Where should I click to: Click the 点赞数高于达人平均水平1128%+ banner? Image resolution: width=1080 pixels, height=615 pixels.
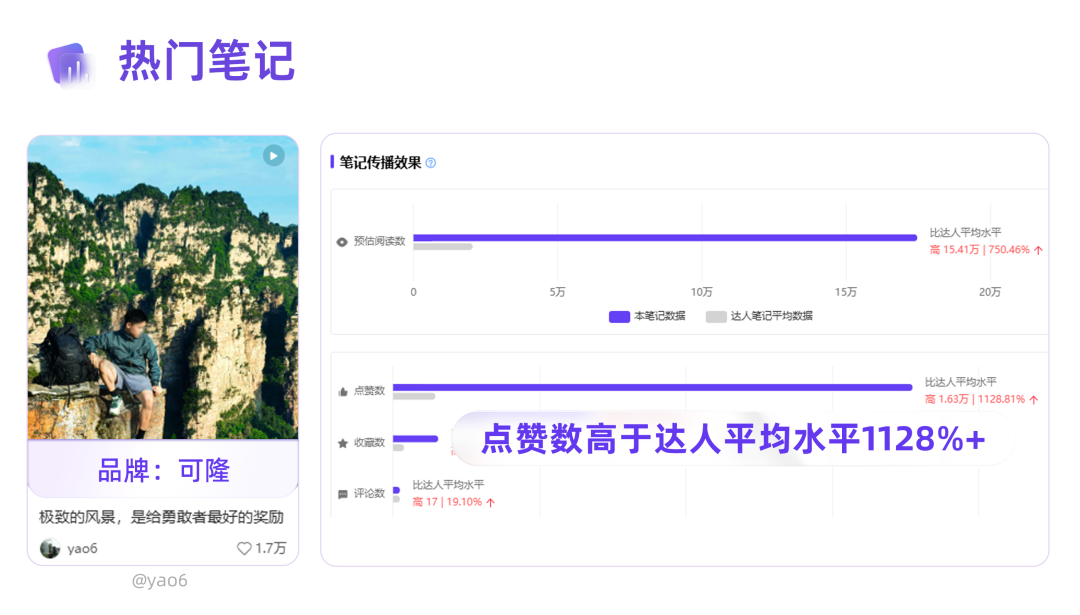(733, 440)
